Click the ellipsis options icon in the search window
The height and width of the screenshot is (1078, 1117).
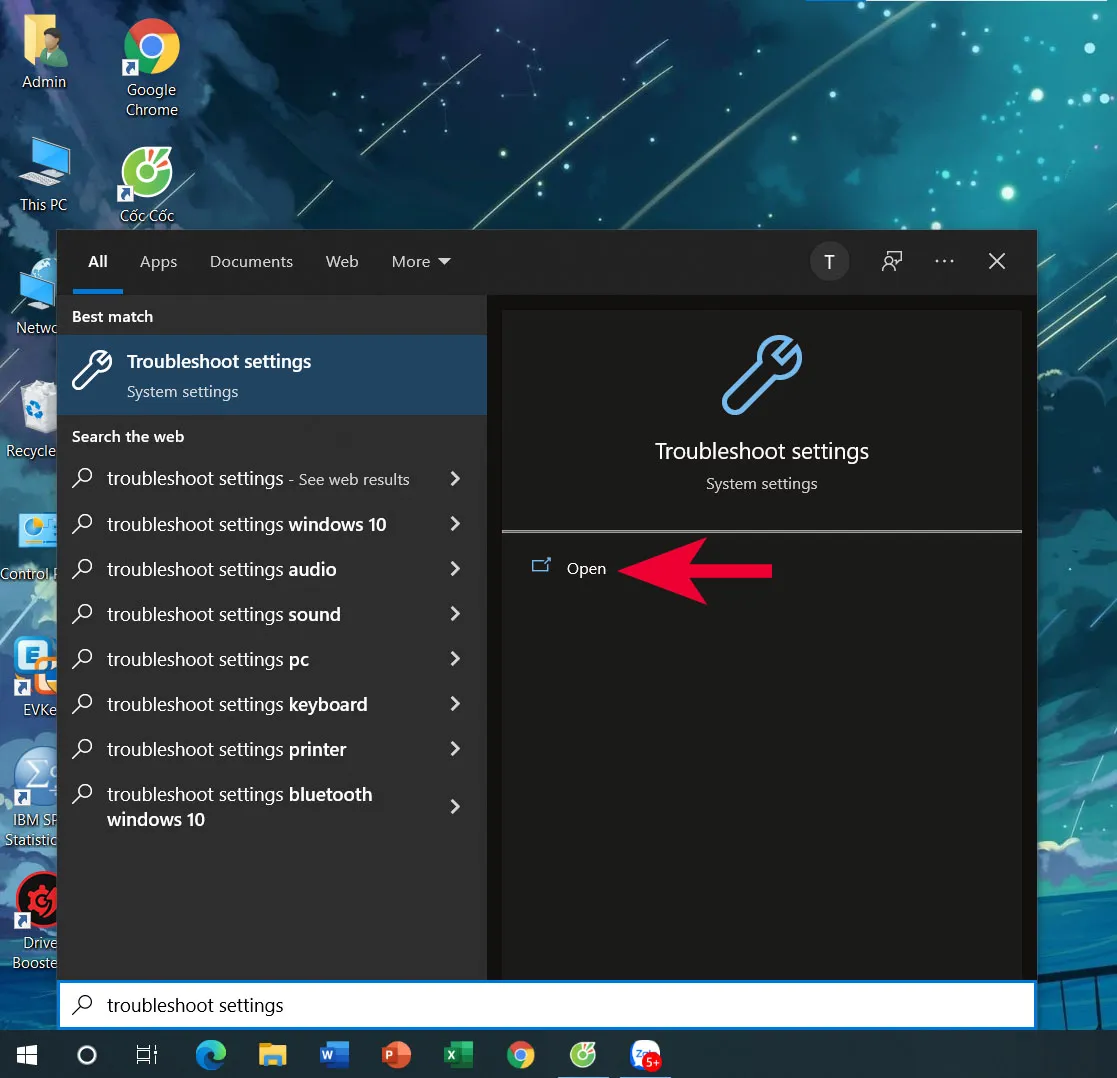tap(944, 261)
